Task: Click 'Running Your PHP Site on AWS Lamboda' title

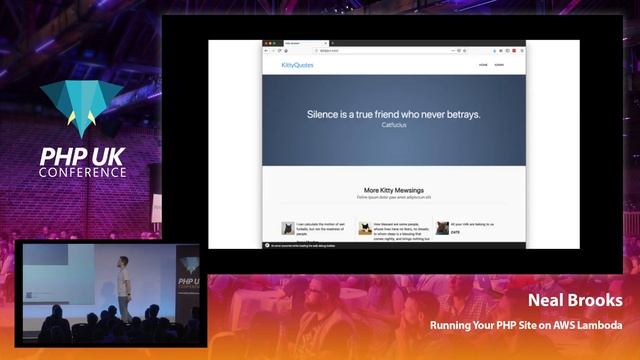Action: (526, 325)
